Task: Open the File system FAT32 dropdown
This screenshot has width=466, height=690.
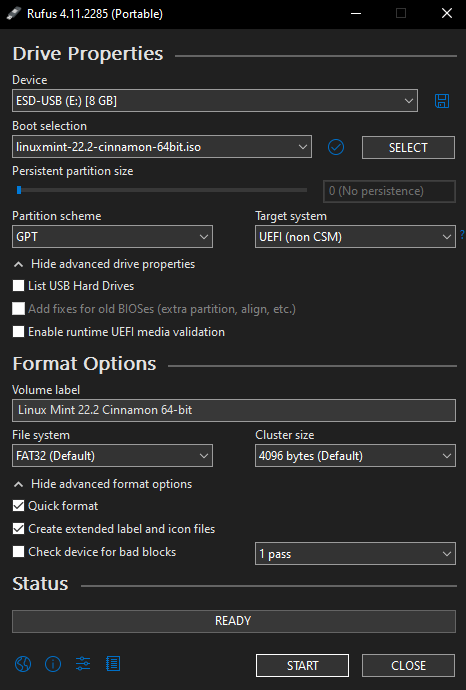Action: [112, 455]
